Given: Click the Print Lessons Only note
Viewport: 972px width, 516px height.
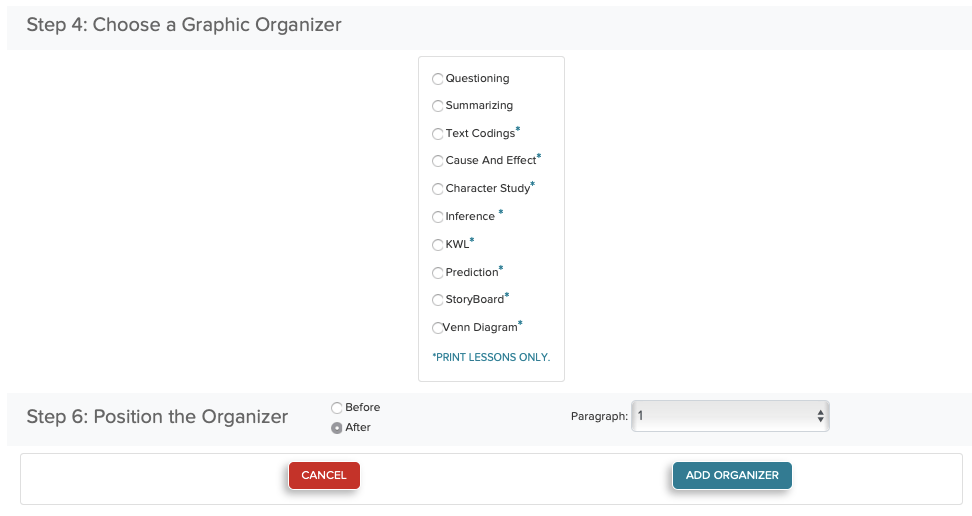Looking at the screenshot, I should point(491,357).
